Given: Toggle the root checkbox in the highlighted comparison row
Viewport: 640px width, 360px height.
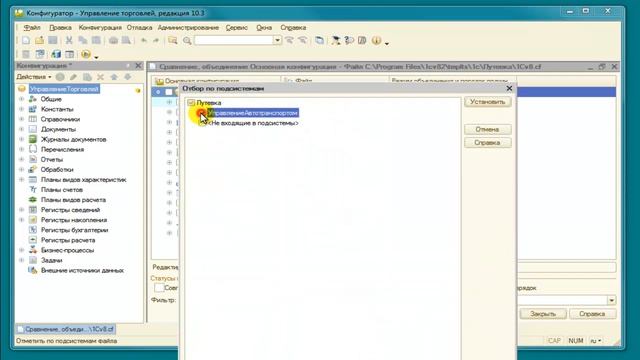Looking at the screenshot, I should (x=169, y=92).
